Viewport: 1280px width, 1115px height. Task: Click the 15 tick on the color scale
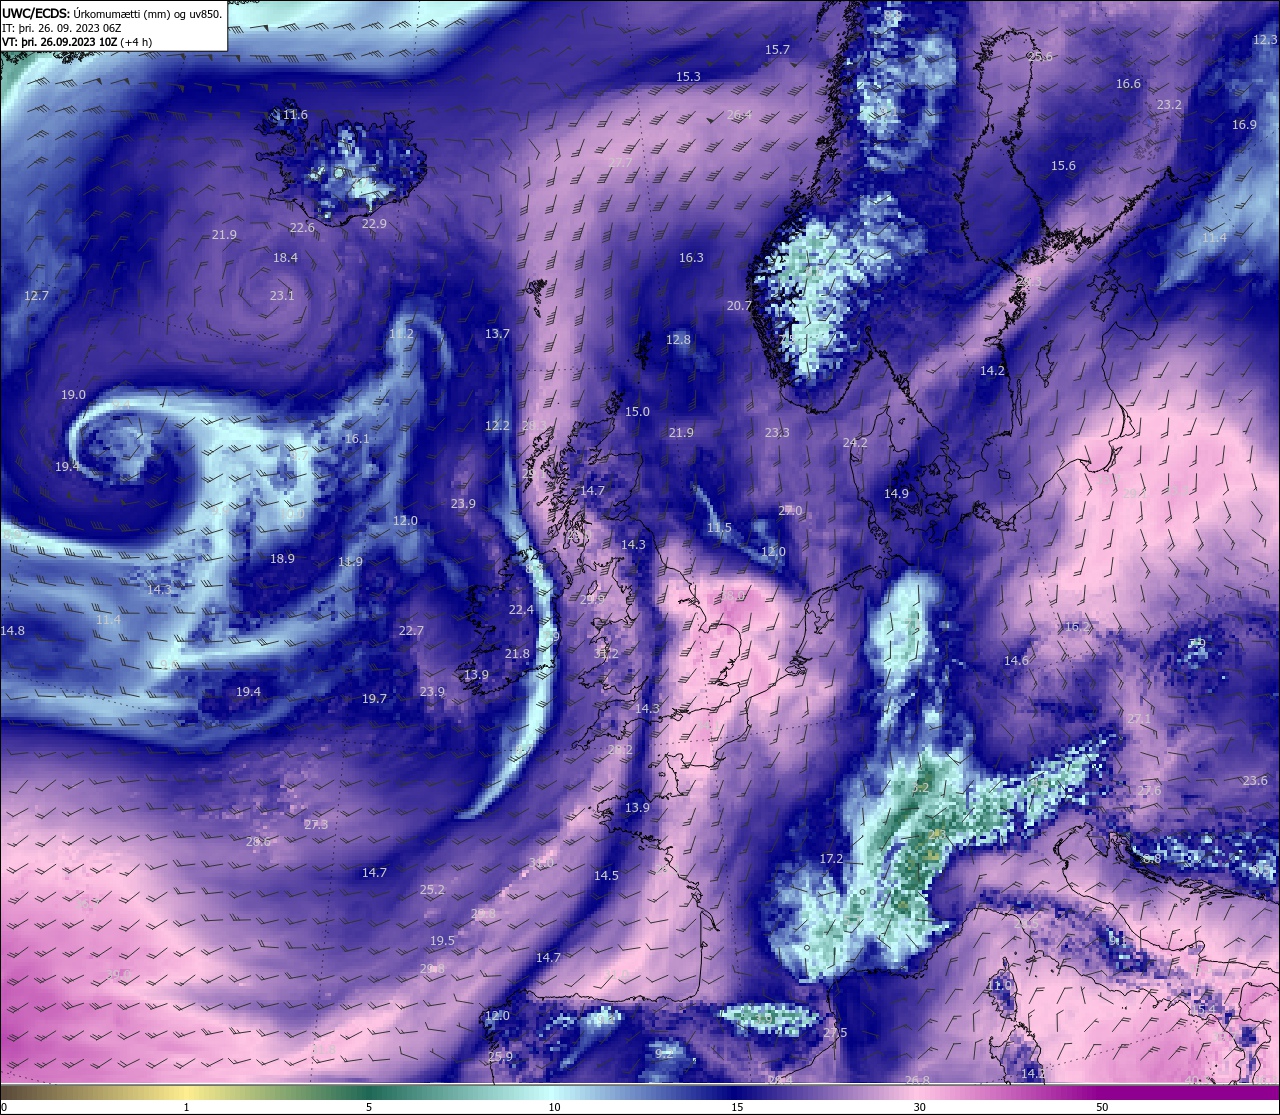736,1107
